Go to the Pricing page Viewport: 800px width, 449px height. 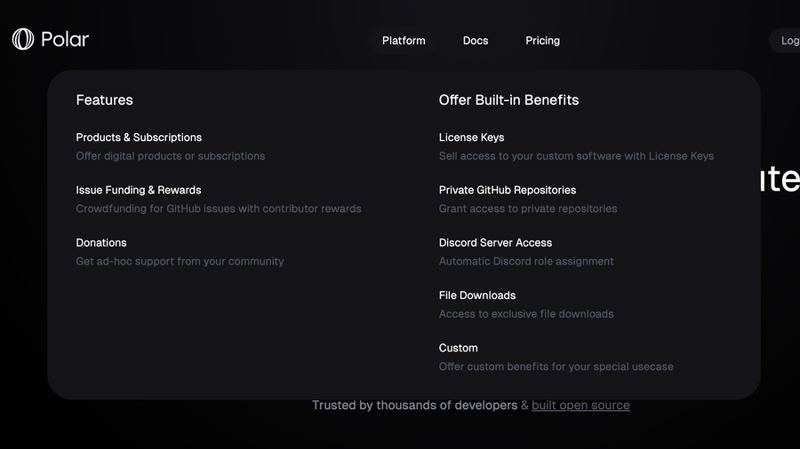point(542,41)
